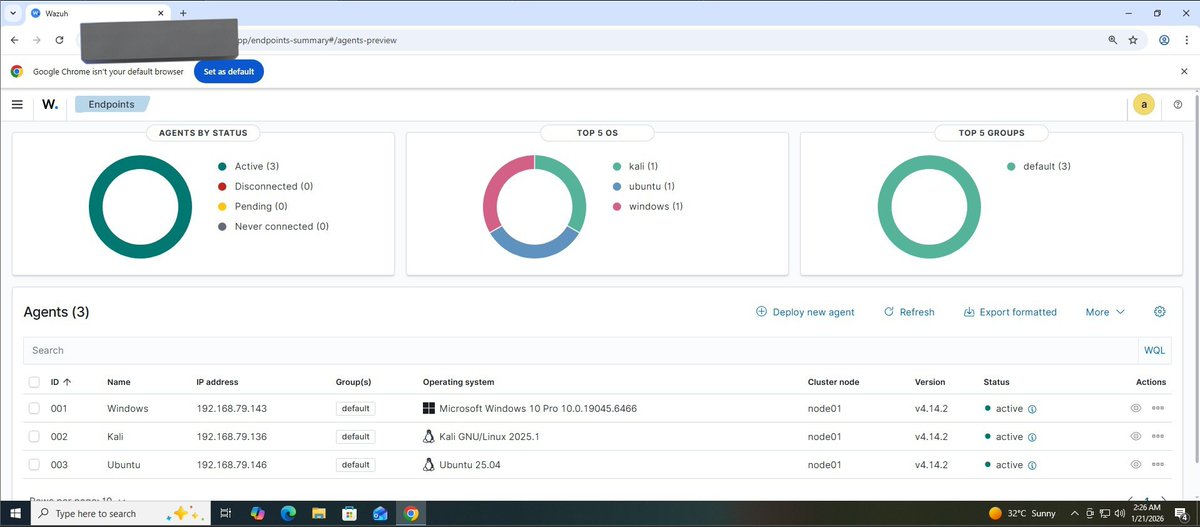Click the default group badge for Windows agent
Image resolution: width=1200 pixels, height=527 pixels.
[355, 408]
